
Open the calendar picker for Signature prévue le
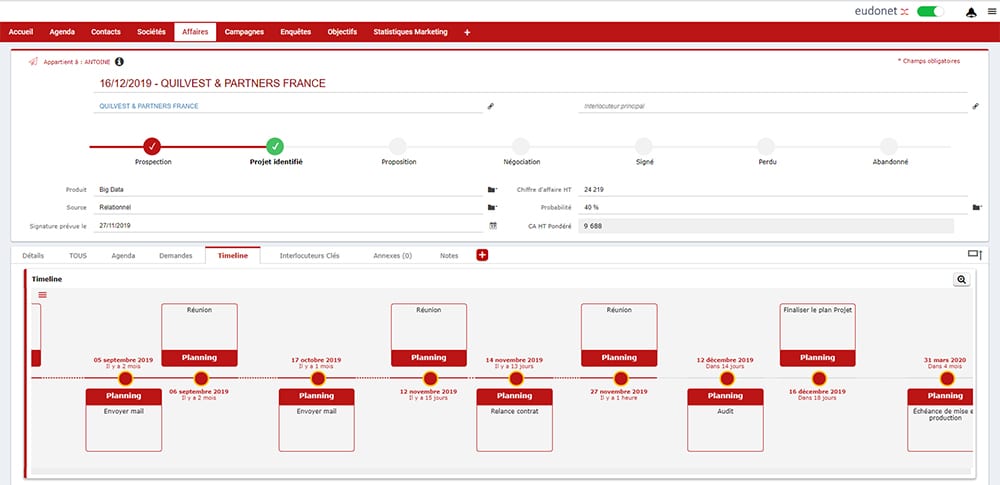[x=493, y=225]
